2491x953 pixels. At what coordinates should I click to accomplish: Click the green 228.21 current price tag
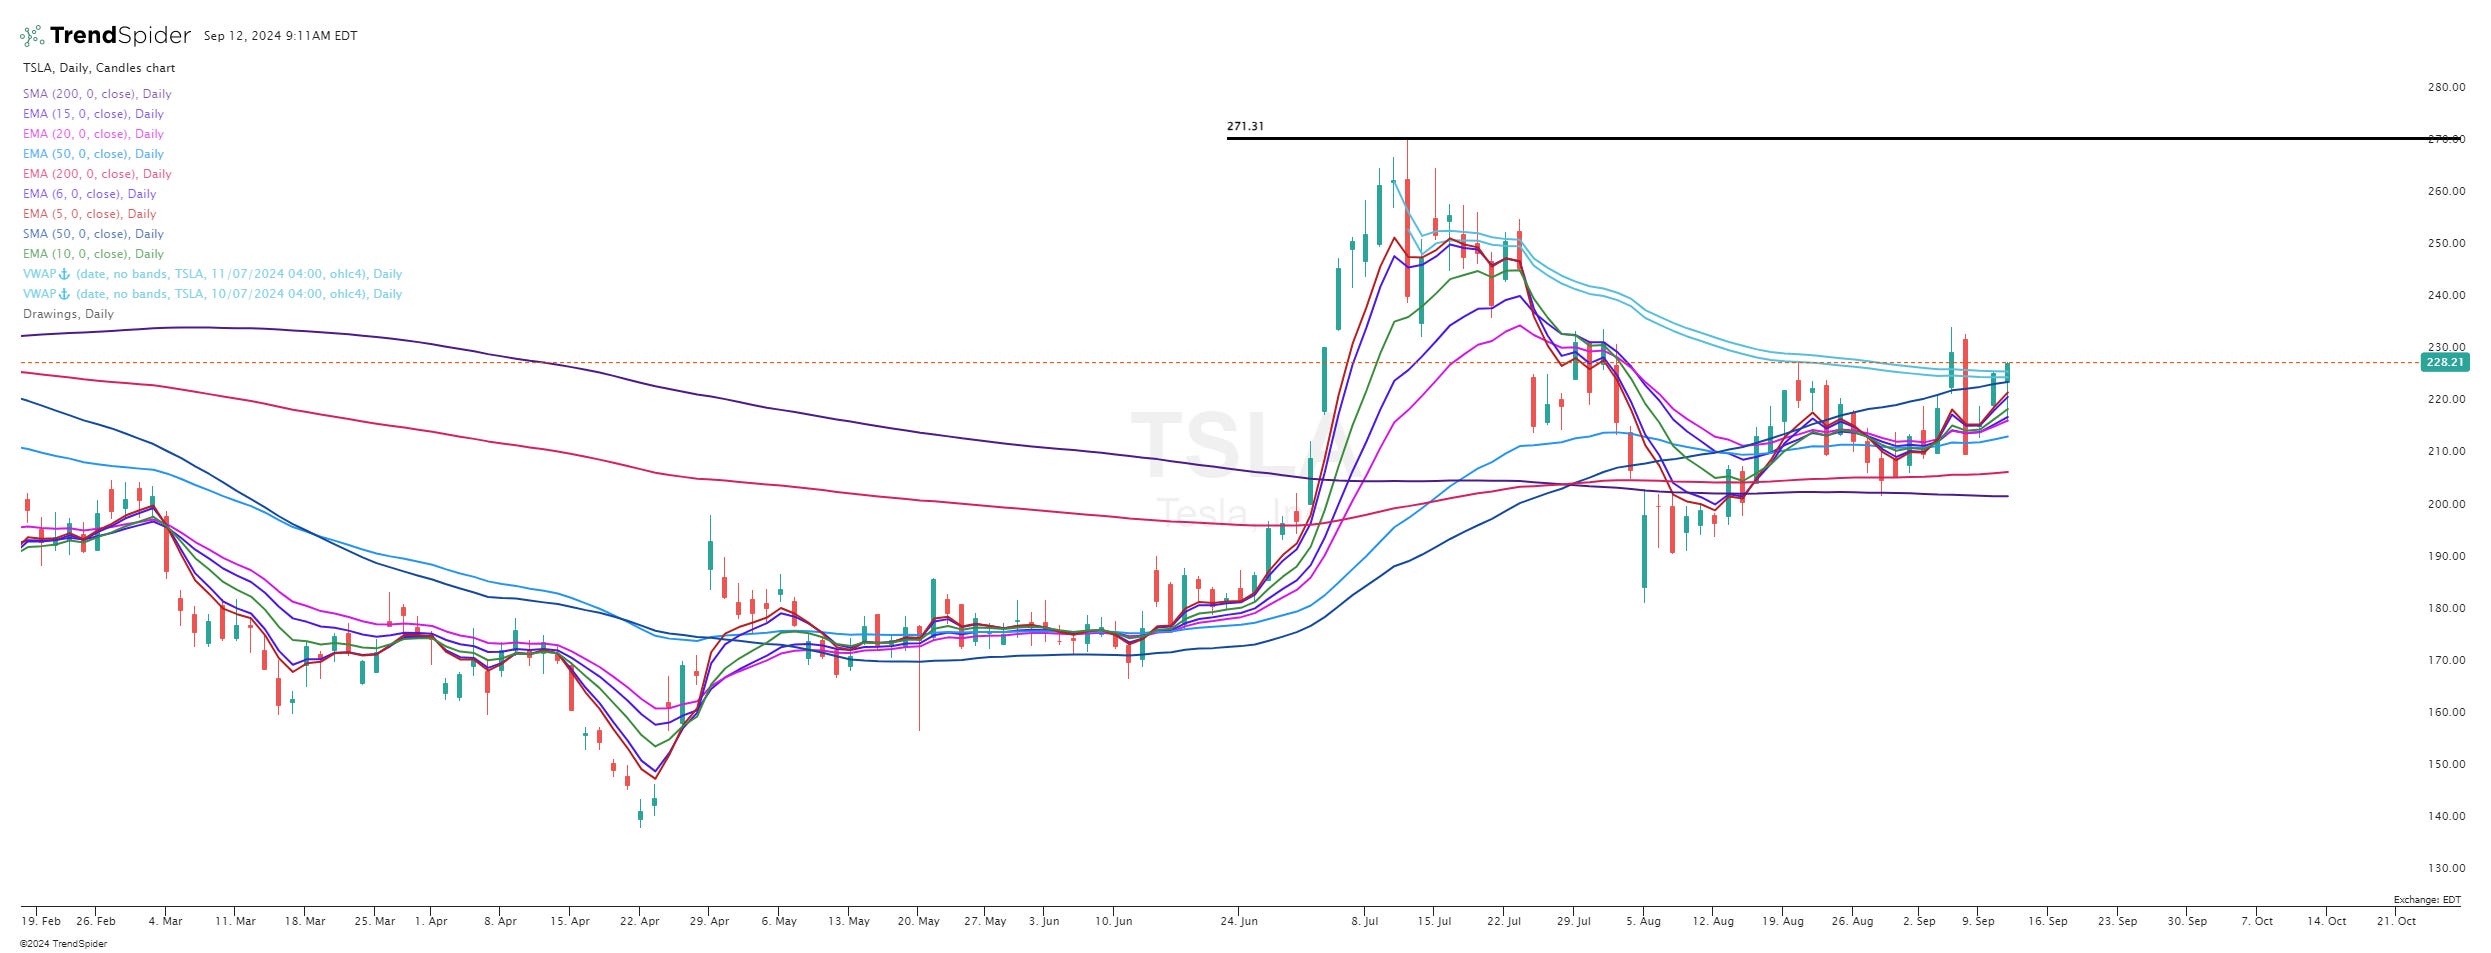click(2445, 362)
